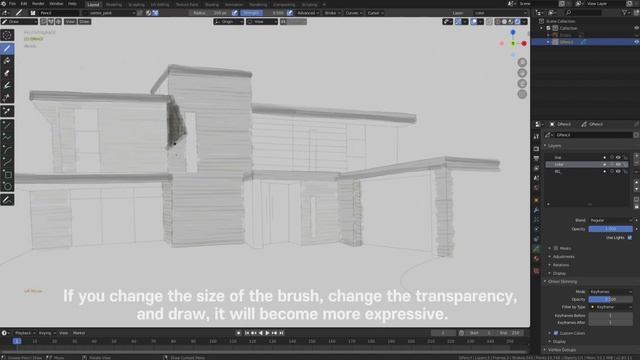Select the Cutter tool
Viewport: 640px width, 360px height.
pos(7,98)
